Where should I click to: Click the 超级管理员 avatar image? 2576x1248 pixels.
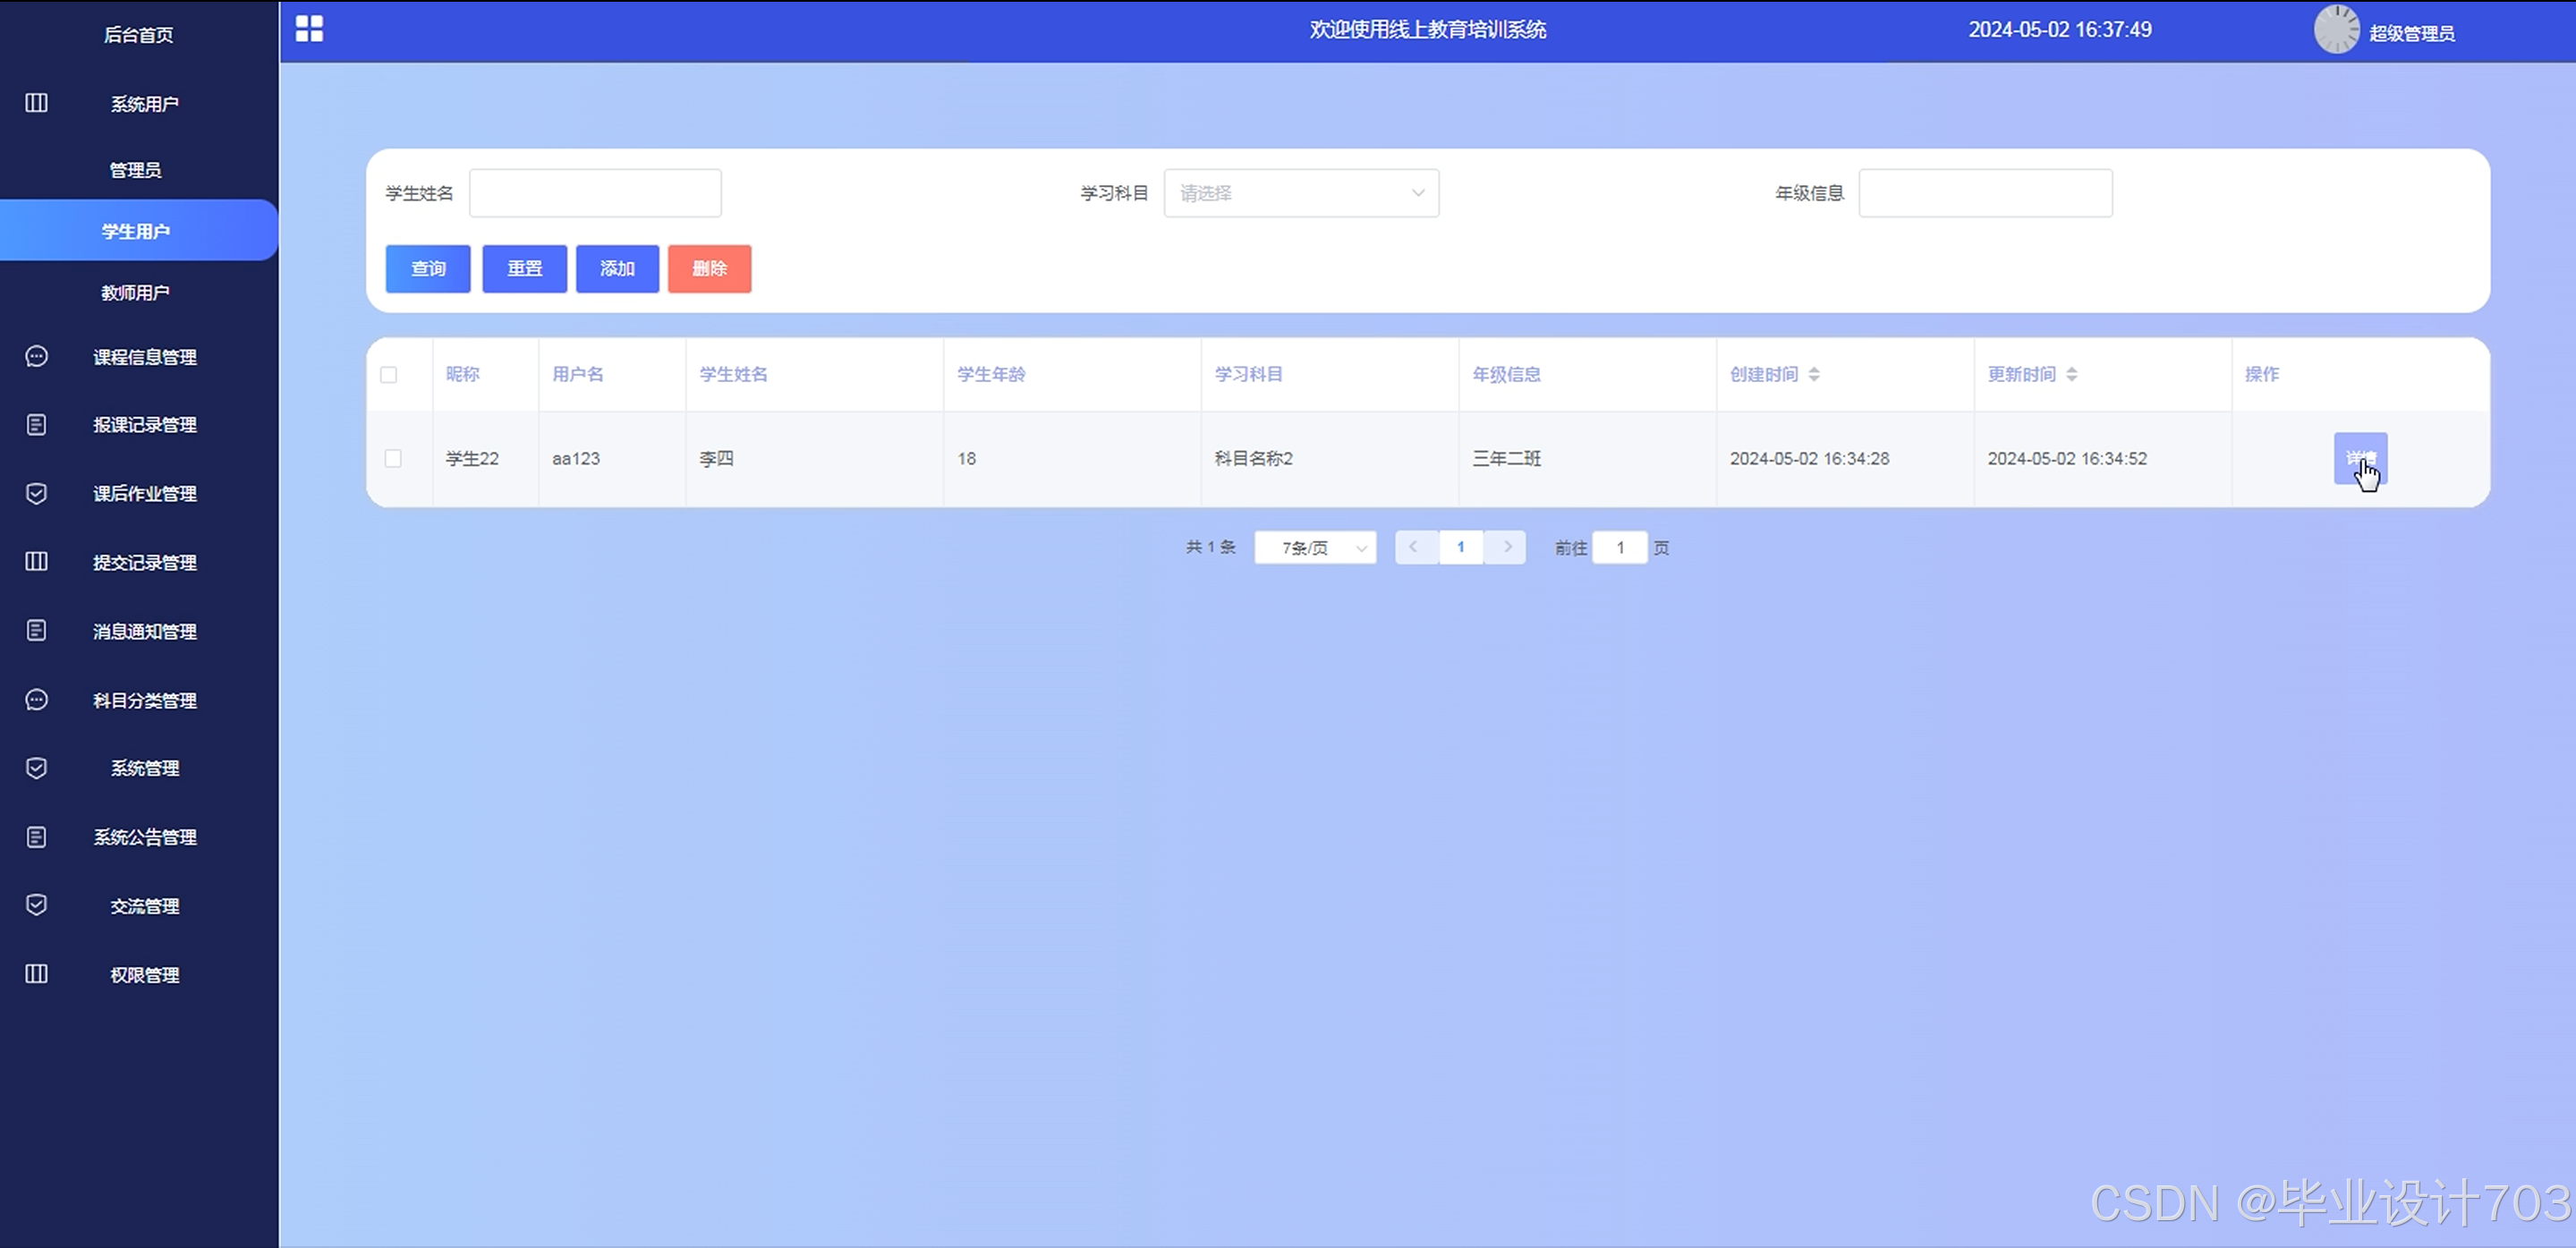[x=2336, y=30]
